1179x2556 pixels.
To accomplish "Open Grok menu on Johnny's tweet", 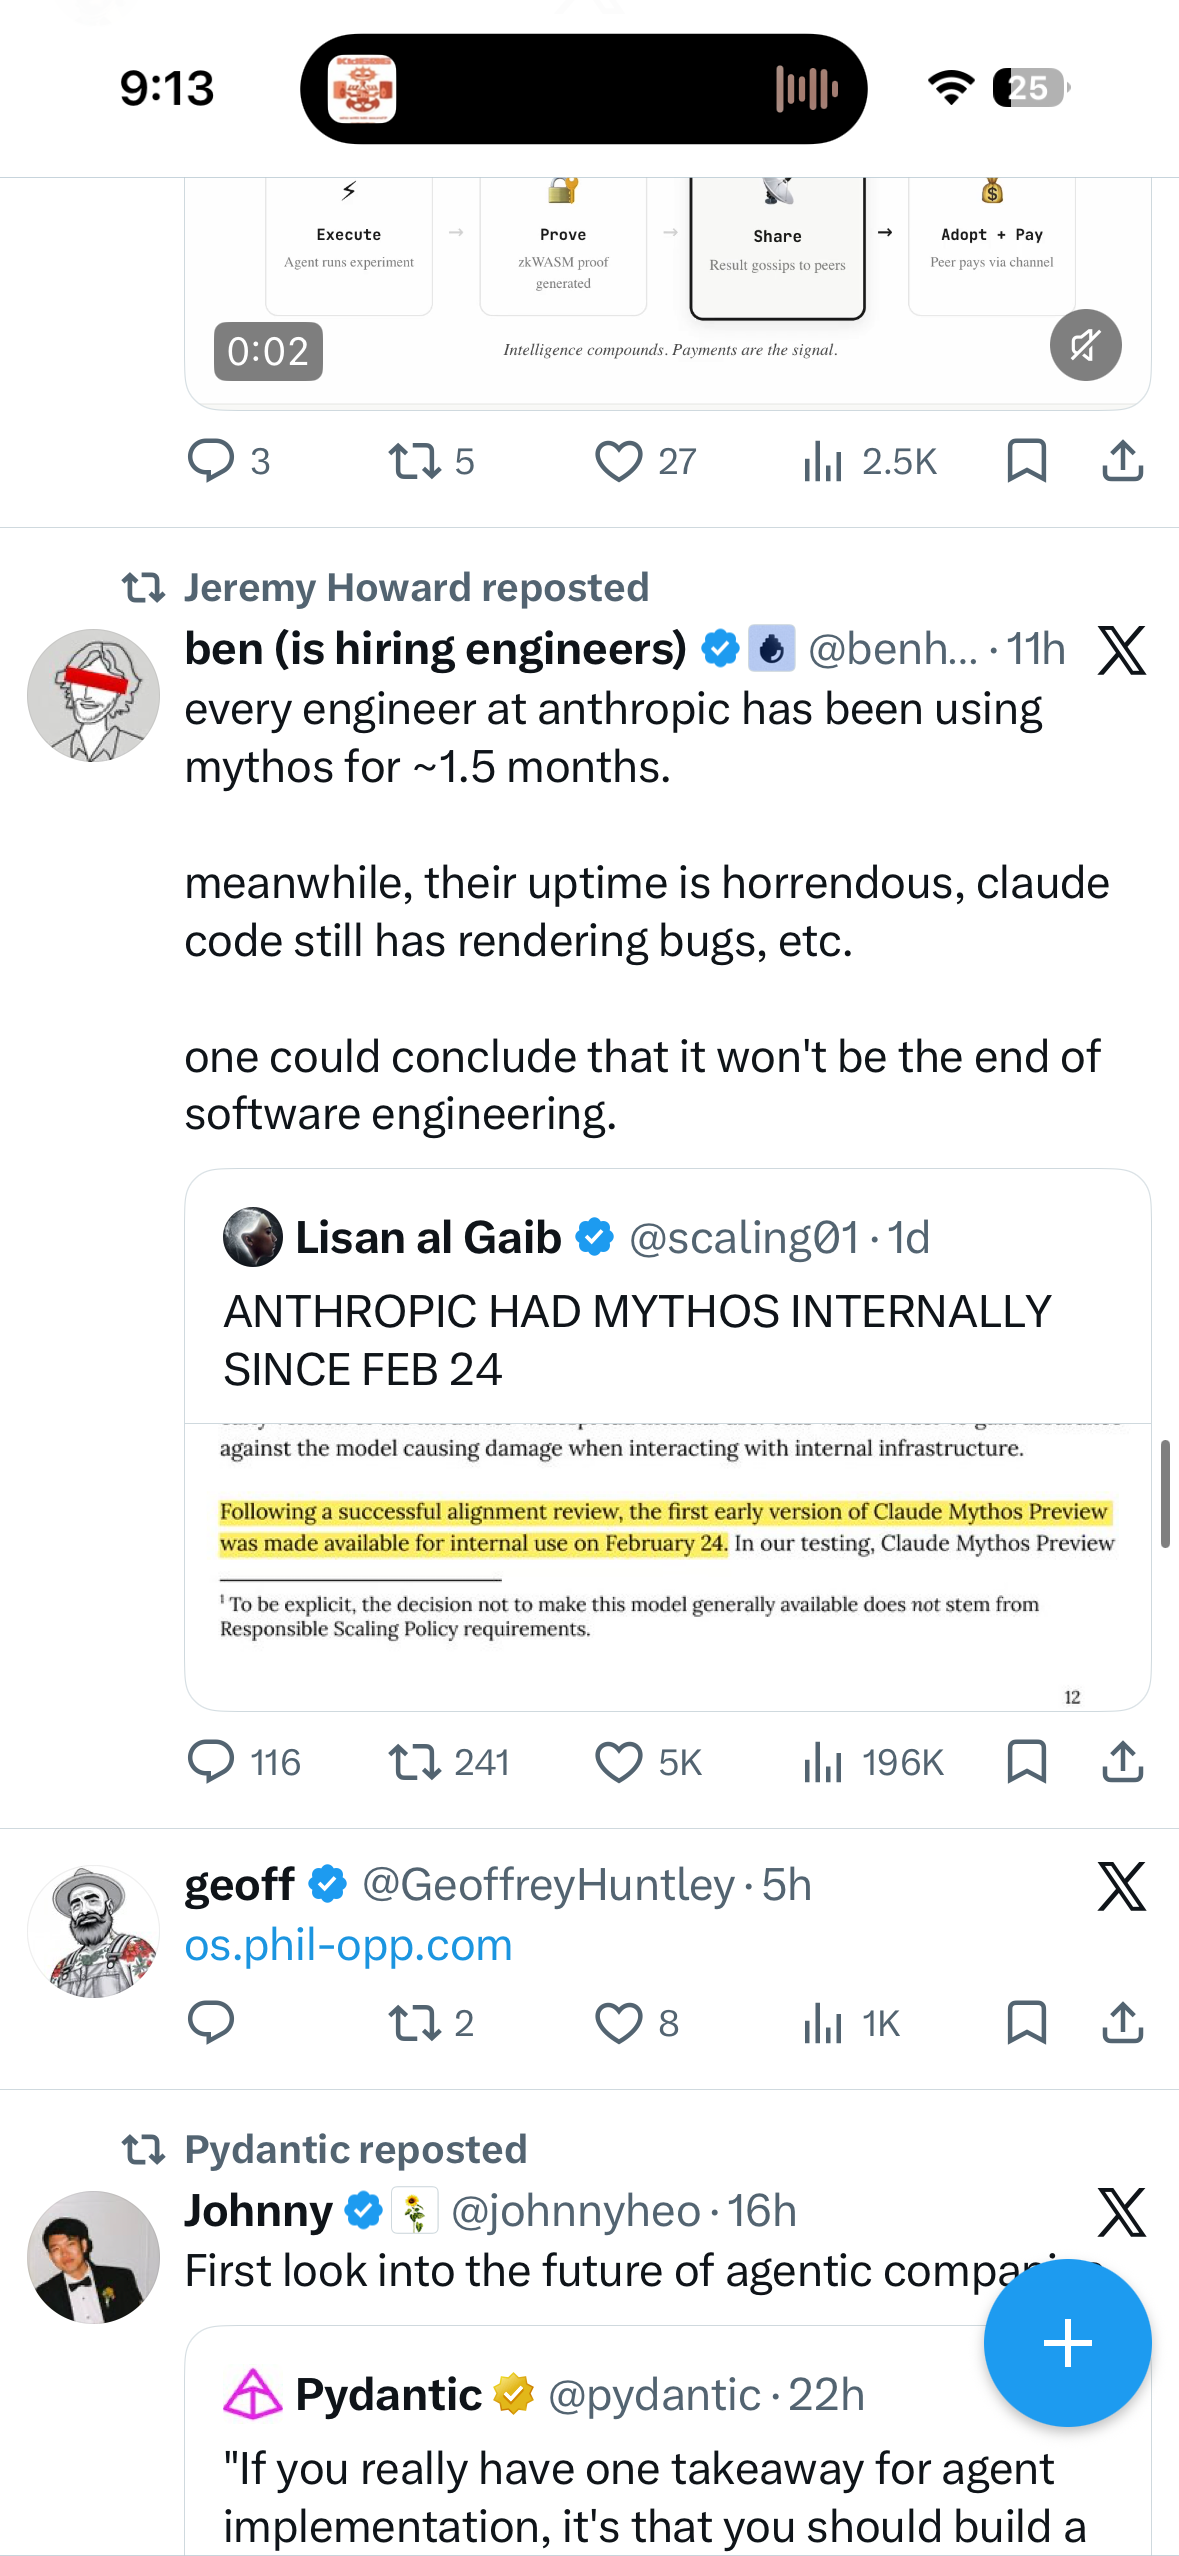I will (x=1121, y=2211).
